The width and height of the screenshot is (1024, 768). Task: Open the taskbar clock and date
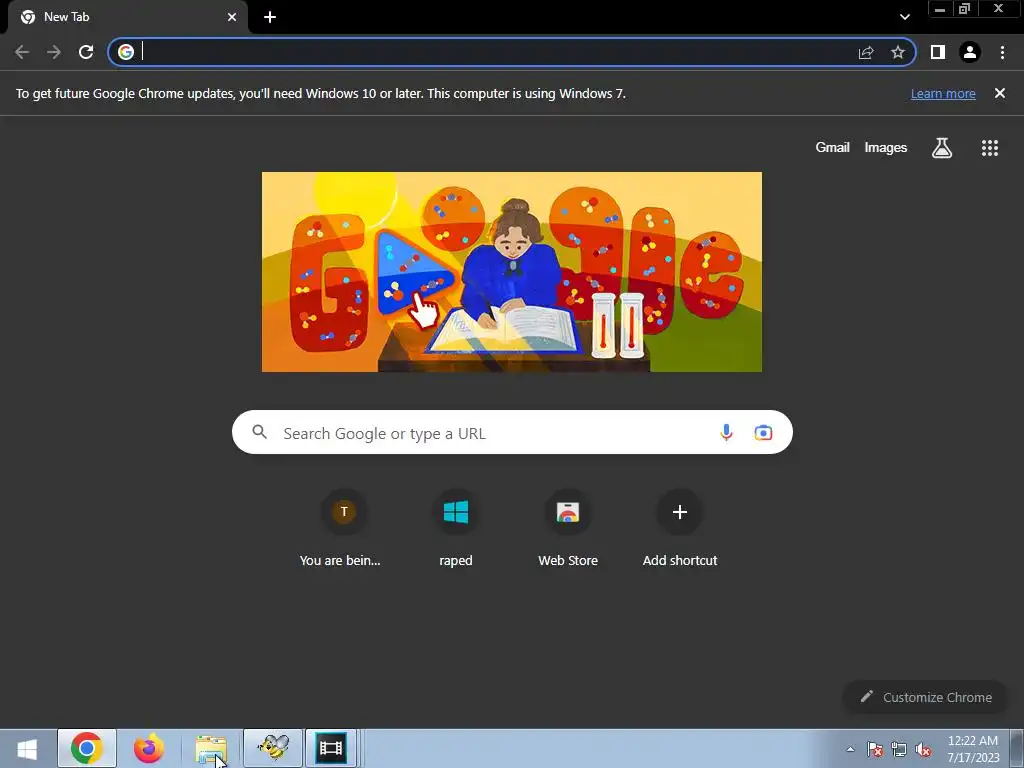click(973, 749)
